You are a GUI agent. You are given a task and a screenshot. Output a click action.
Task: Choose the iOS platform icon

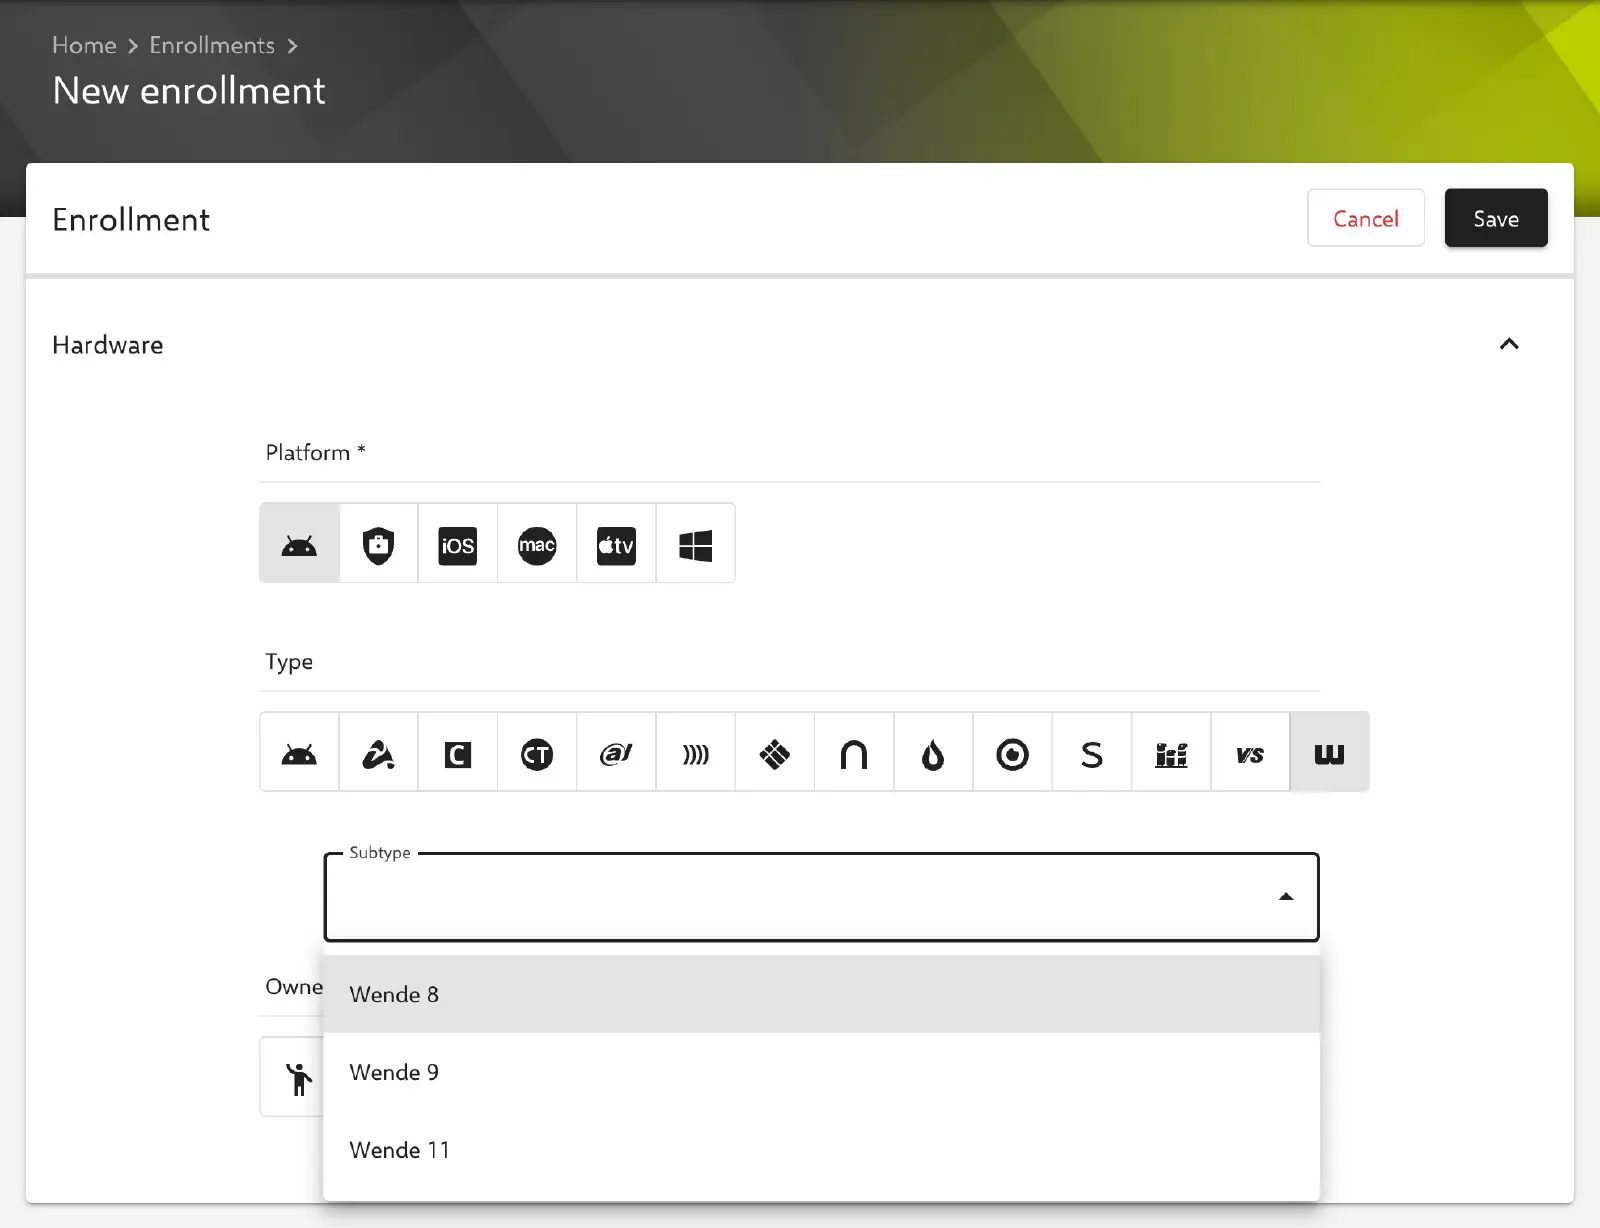[x=458, y=543]
